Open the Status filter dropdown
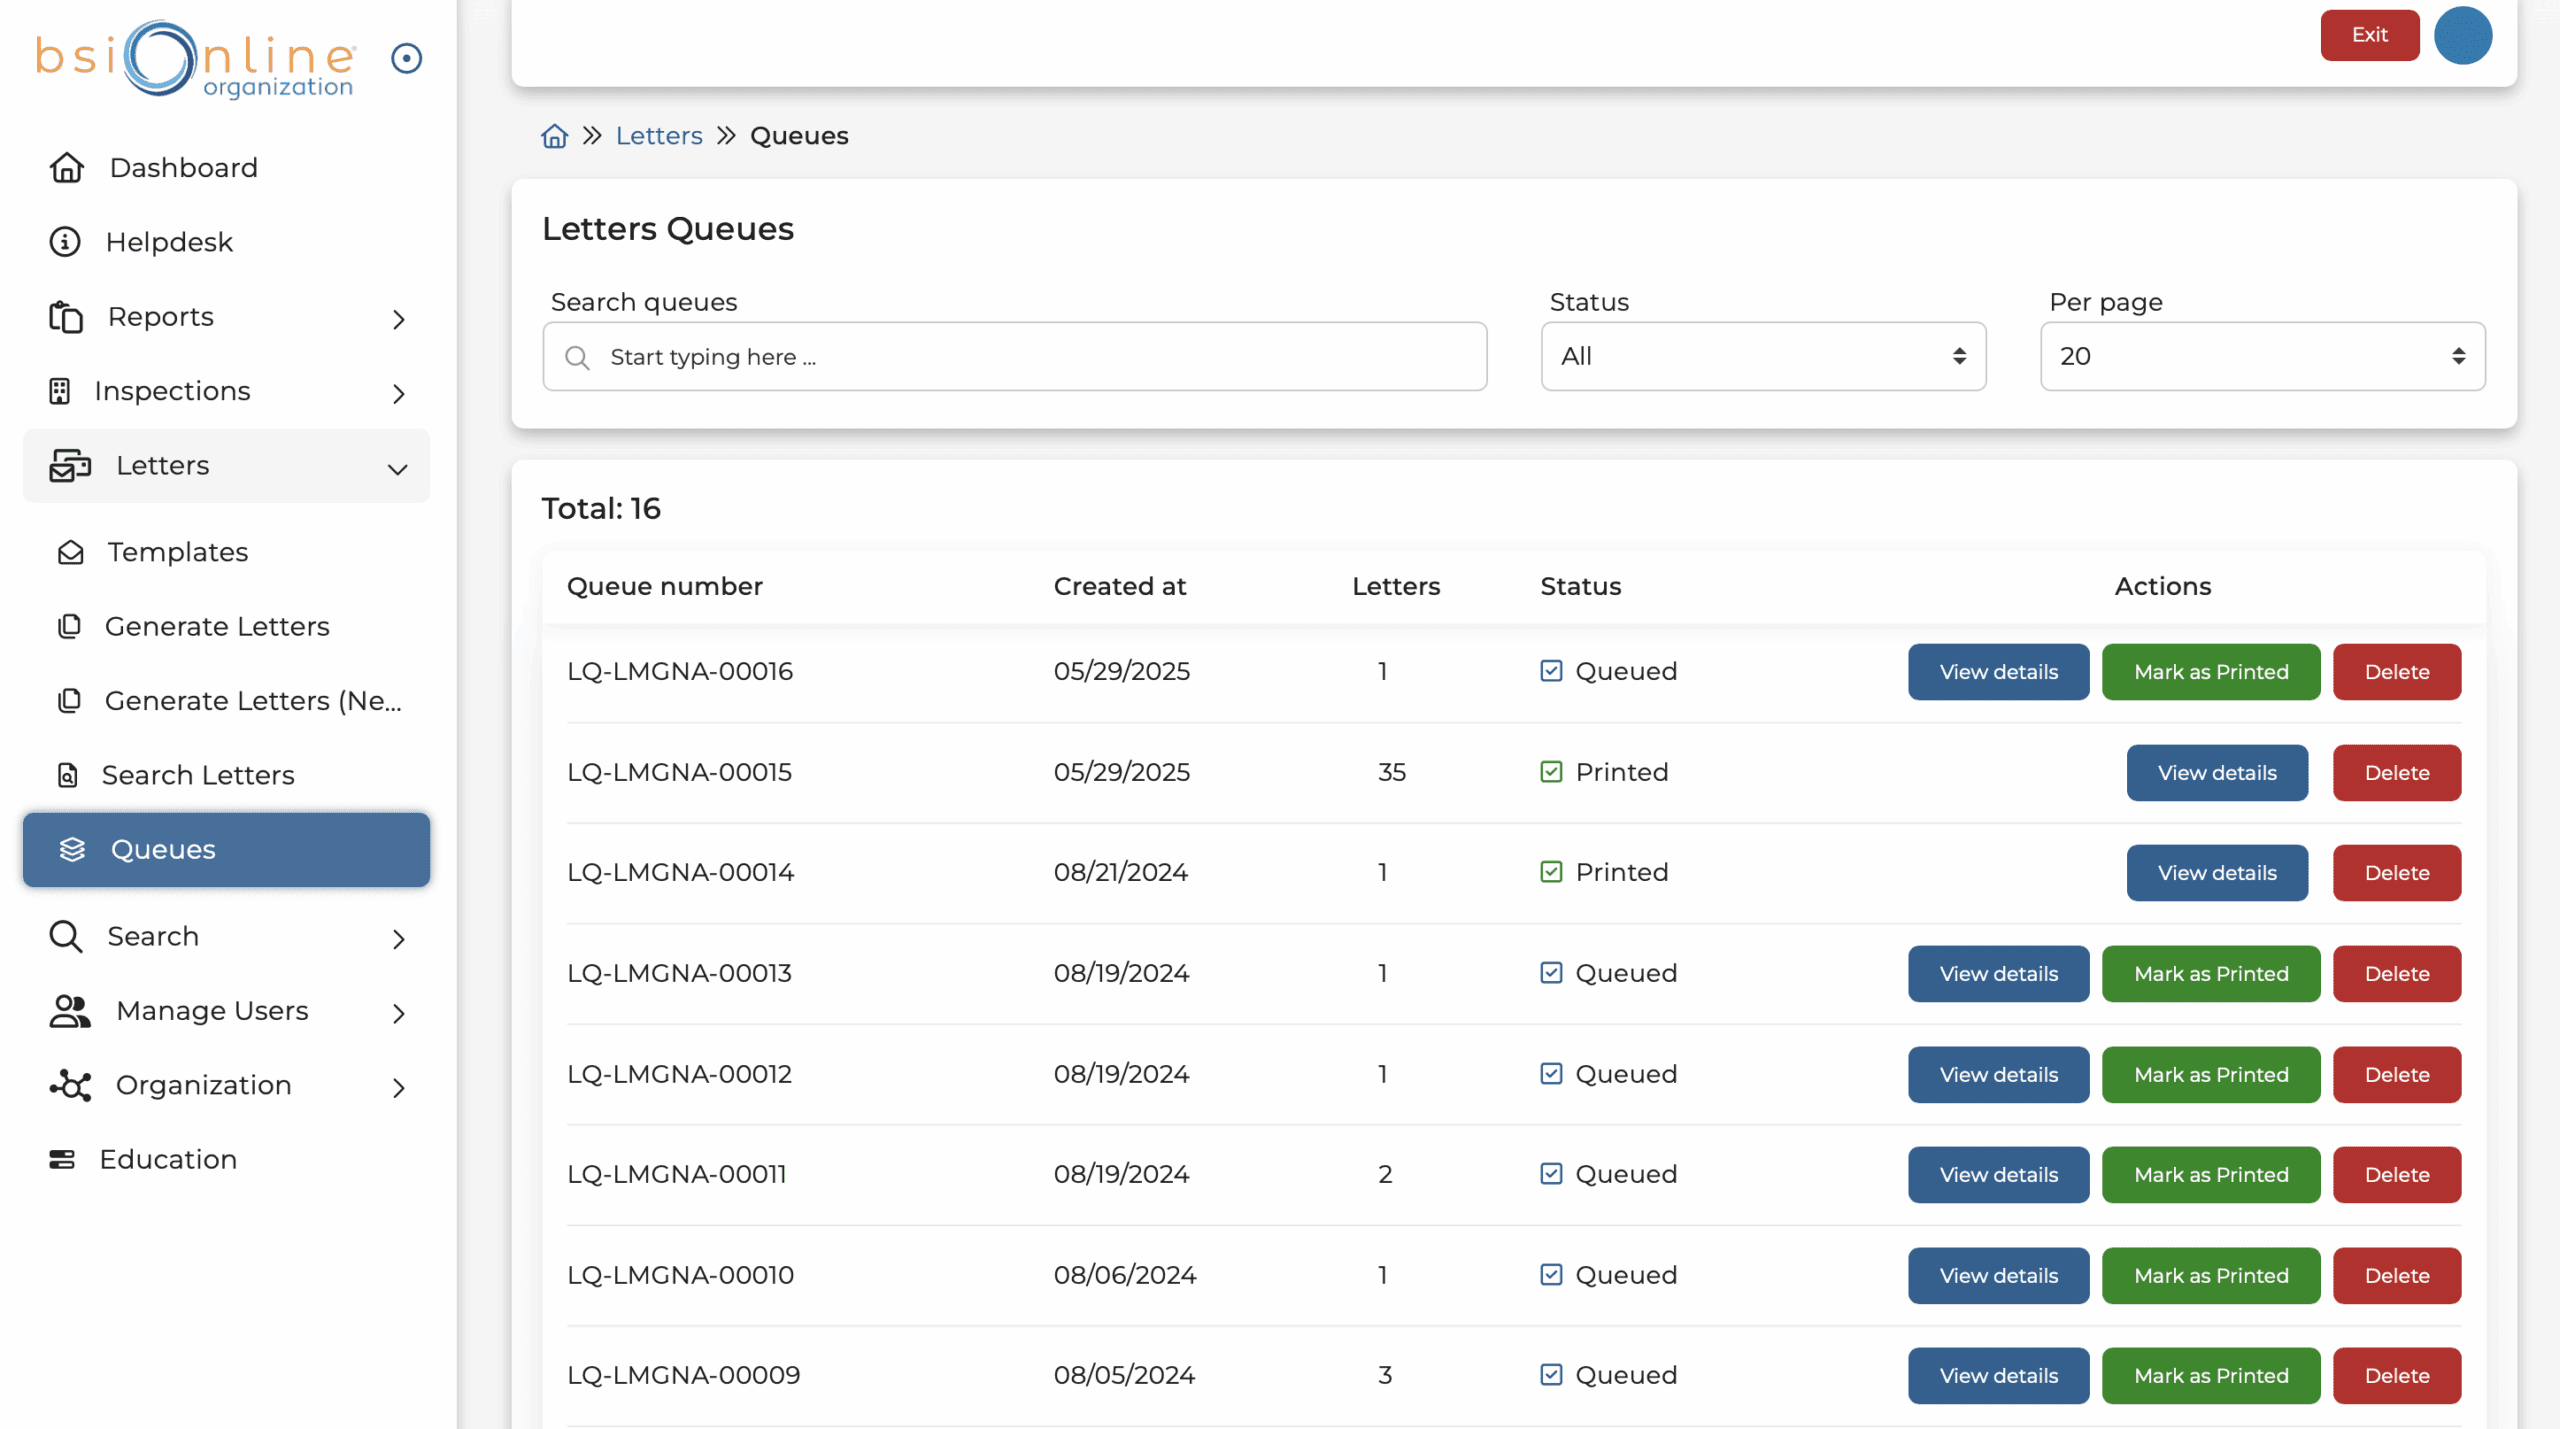Screen dimensions: 2560x1429 click(x=1763, y=356)
